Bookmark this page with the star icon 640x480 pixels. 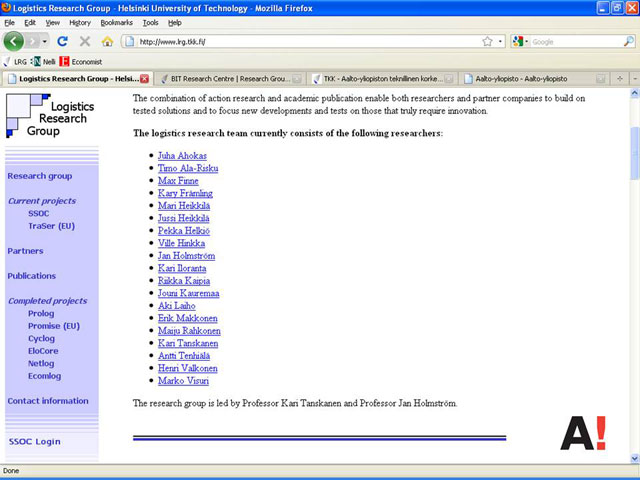[487, 42]
